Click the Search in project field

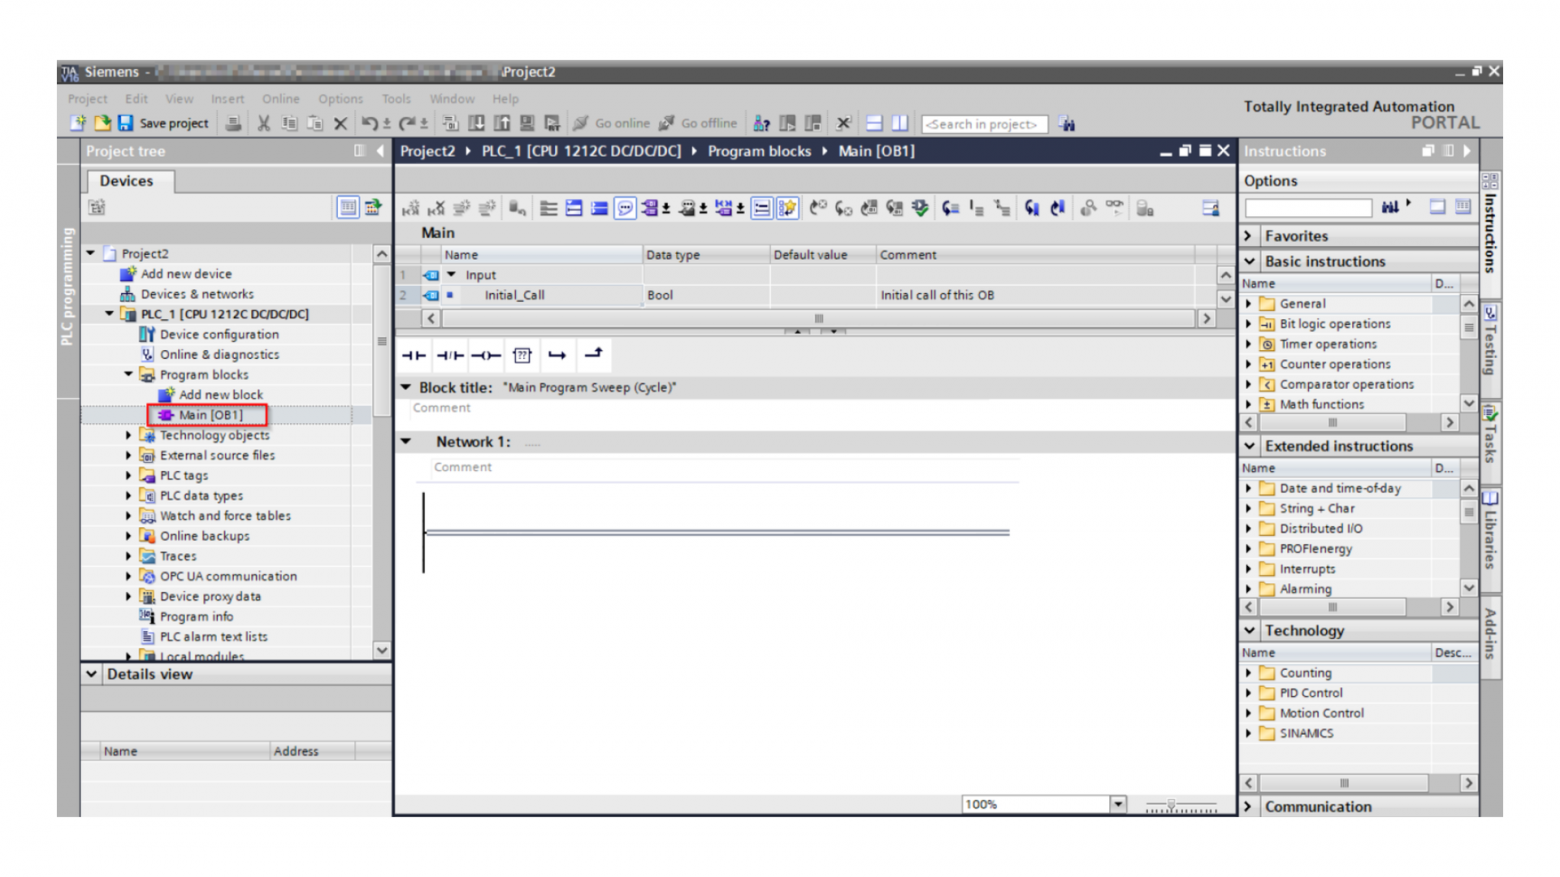tap(984, 124)
